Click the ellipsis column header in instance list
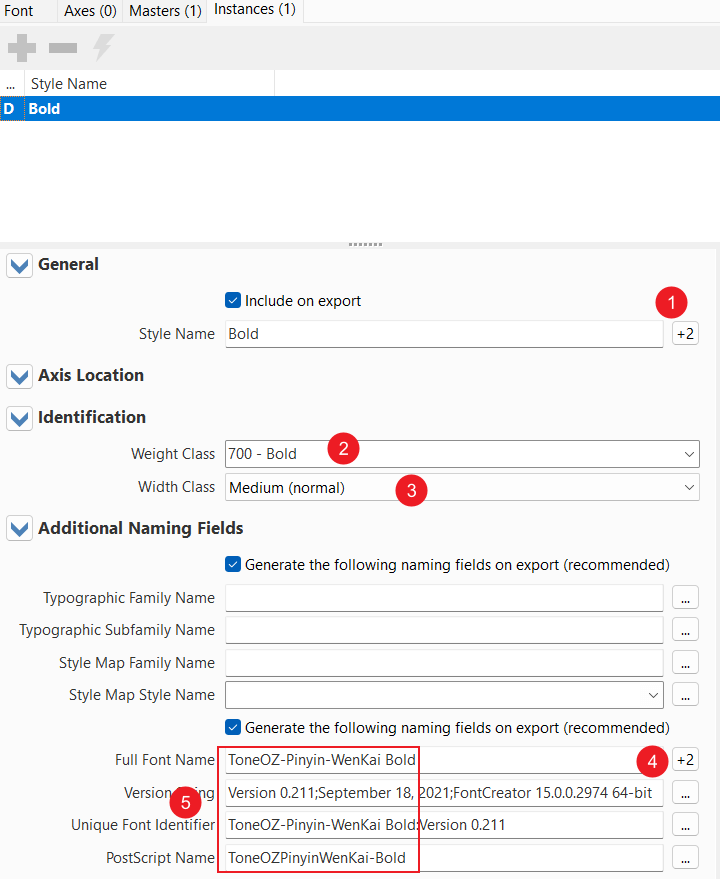This screenshot has height=879, width=720. 11,84
